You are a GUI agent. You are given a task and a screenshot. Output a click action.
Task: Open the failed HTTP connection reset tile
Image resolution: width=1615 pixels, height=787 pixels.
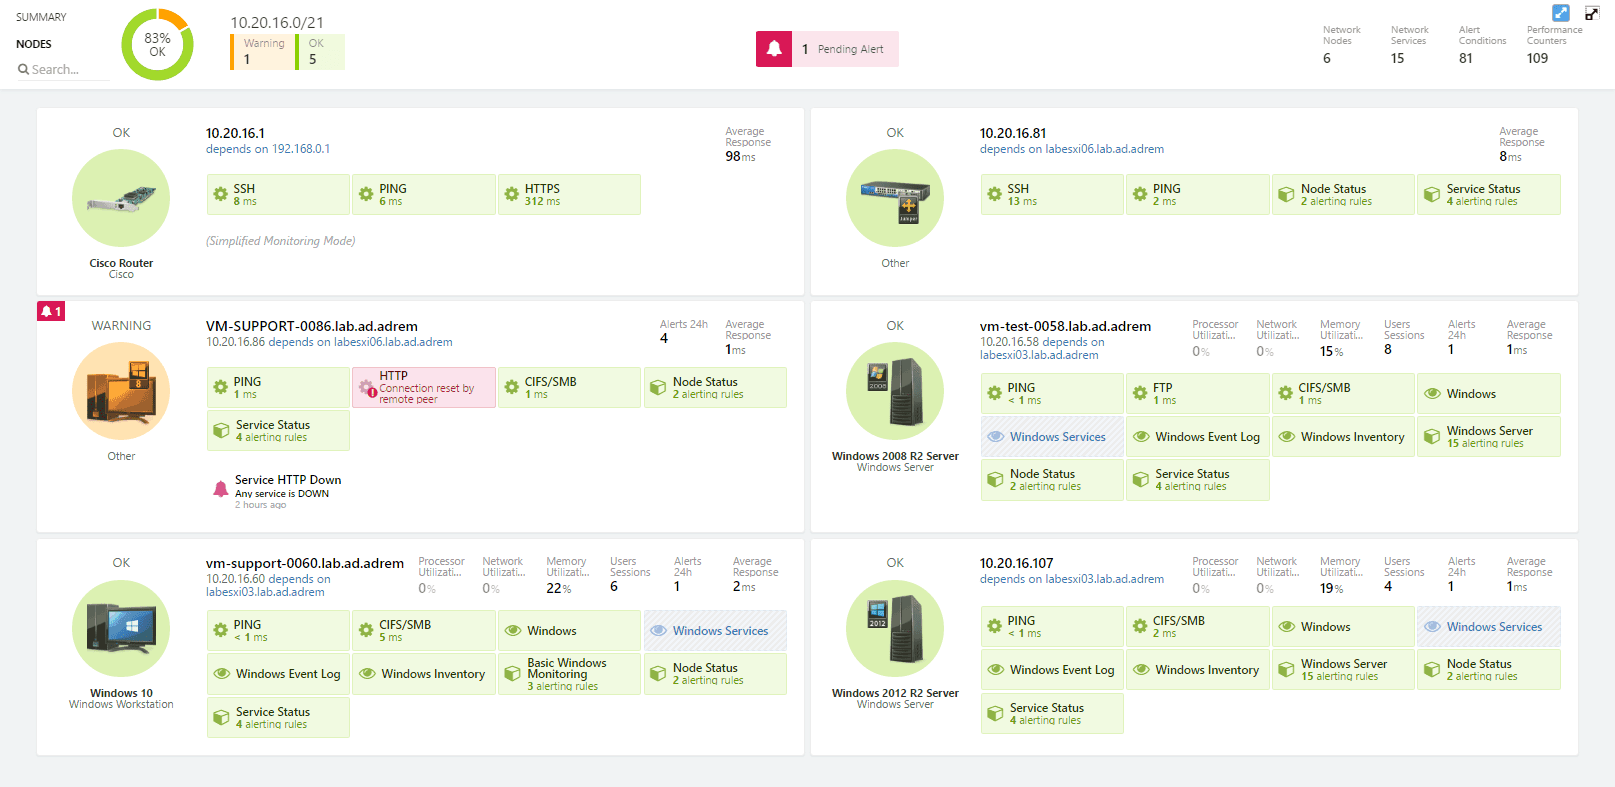(424, 387)
